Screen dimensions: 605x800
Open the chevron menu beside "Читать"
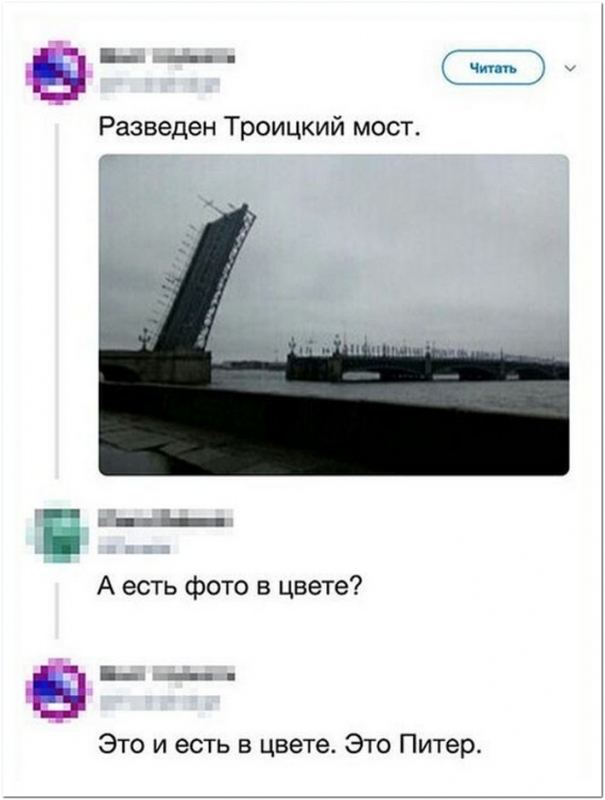[x=571, y=68]
